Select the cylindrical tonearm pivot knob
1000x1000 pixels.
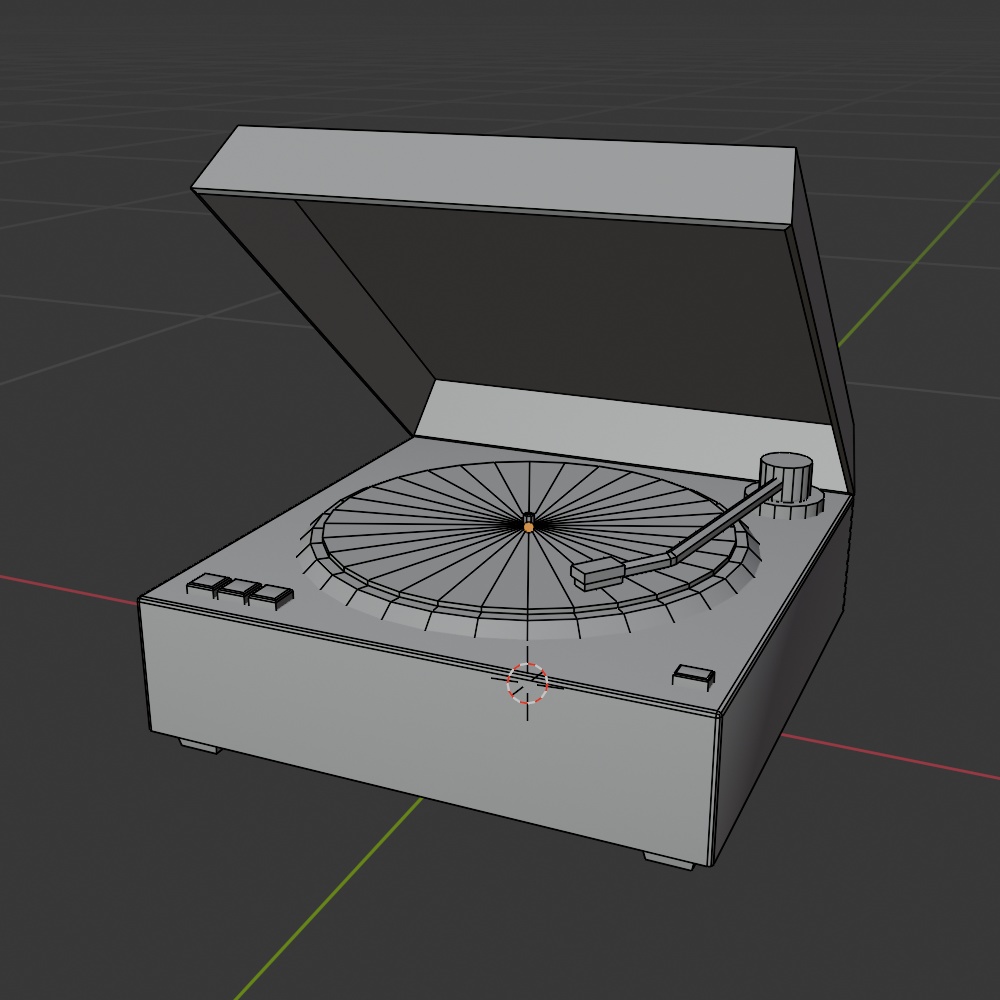(785, 472)
